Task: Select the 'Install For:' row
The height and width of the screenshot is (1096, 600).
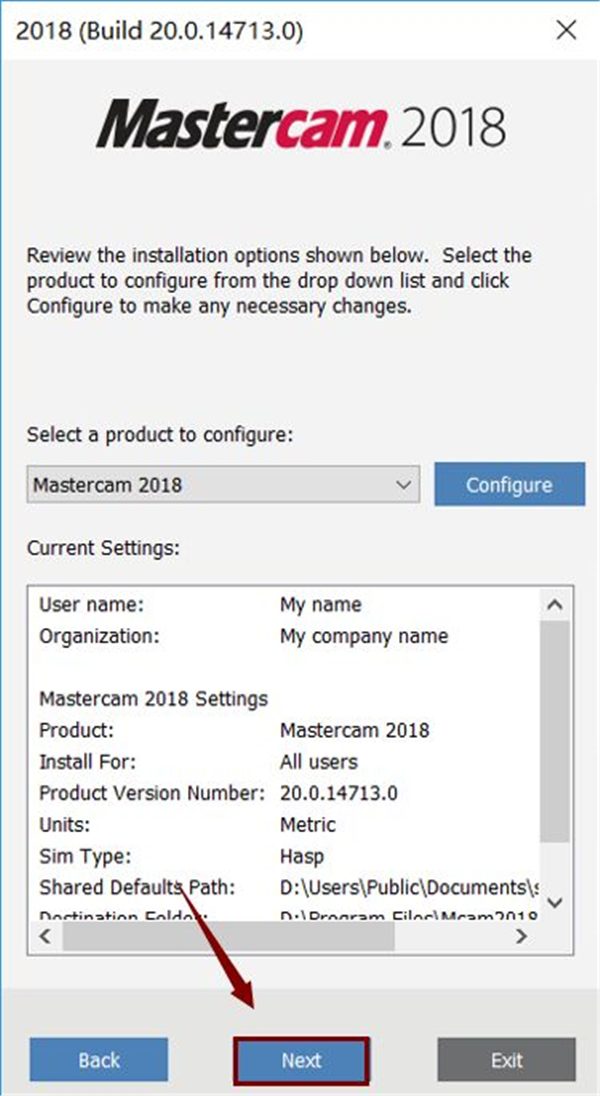Action: [x=285, y=761]
